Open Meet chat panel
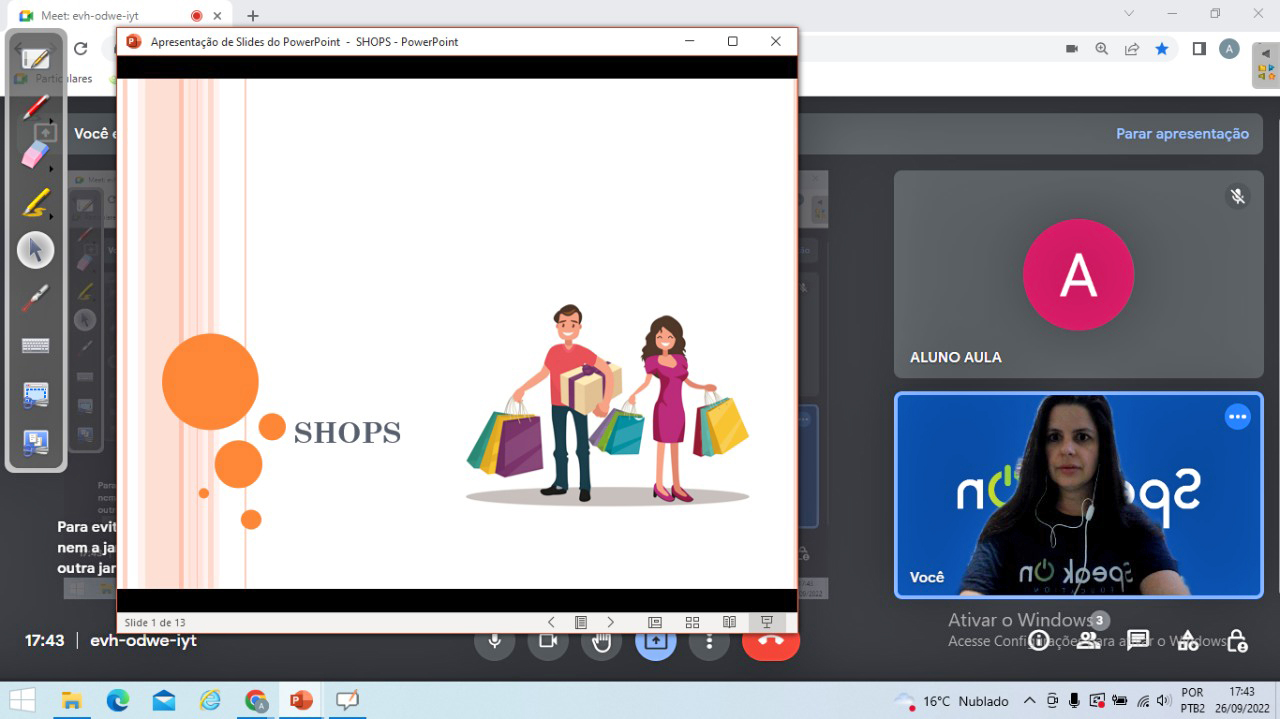Viewport: 1280px width, 719px height. click(x=1138, y=641)
